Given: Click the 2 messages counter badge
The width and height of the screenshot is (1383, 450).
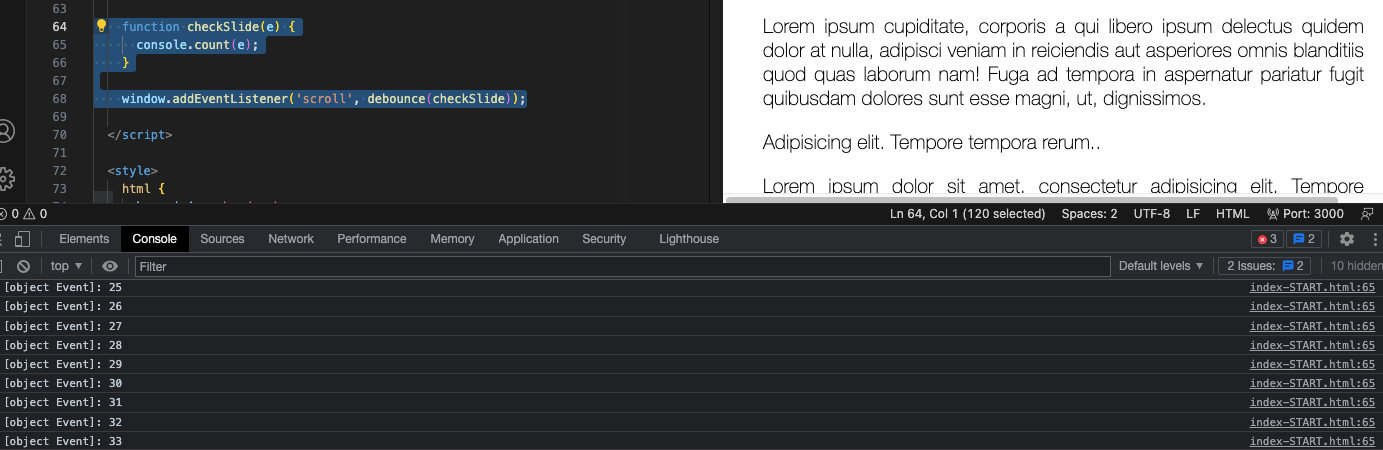Looking at the screenshot, I should (1302, 239).
